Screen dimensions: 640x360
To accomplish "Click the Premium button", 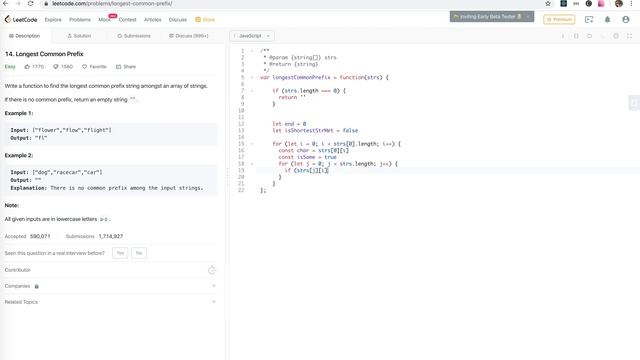I will tap(559, 19).
